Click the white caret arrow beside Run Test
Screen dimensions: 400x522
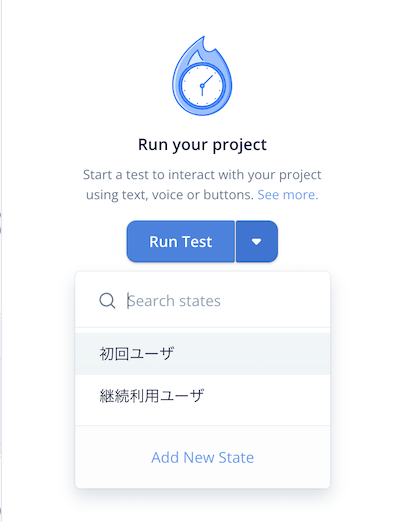[256, 242]
